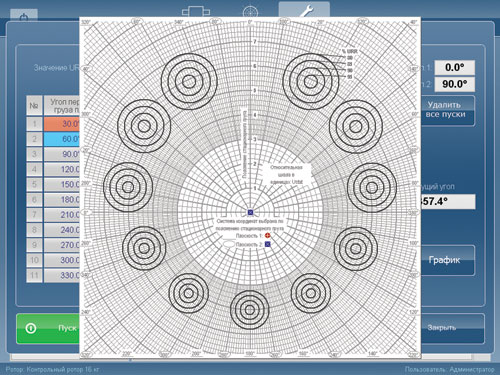Click the blue Плоскость 2 legend marker
Screen dimensions: 500x375
click(267, 244)
